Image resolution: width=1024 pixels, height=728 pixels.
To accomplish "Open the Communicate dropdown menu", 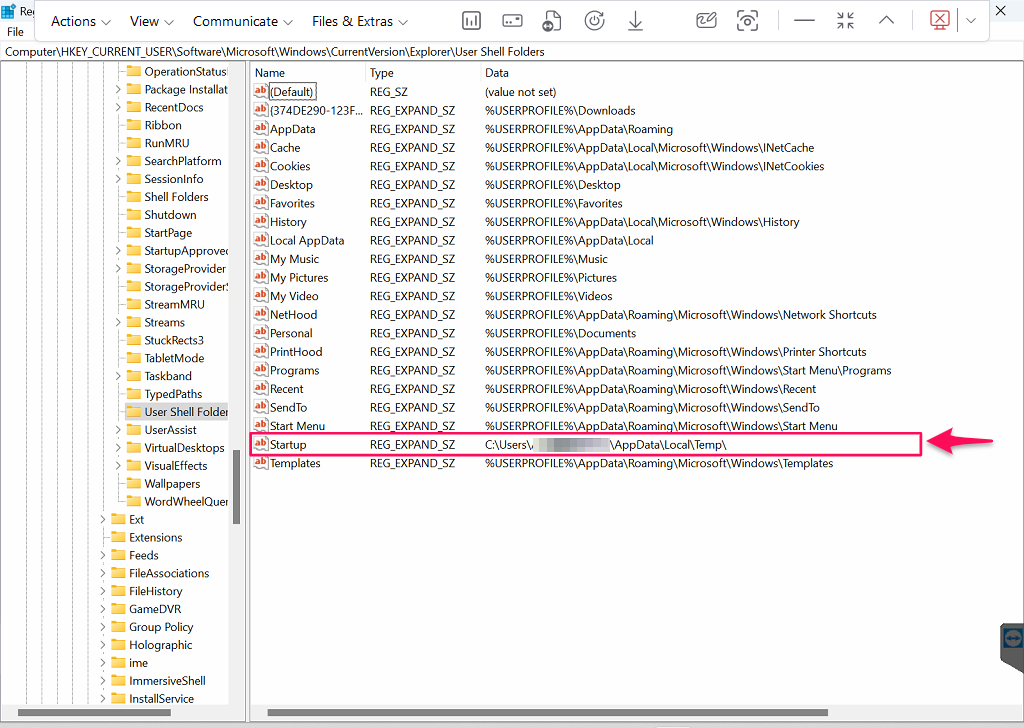I will [242, 21].
